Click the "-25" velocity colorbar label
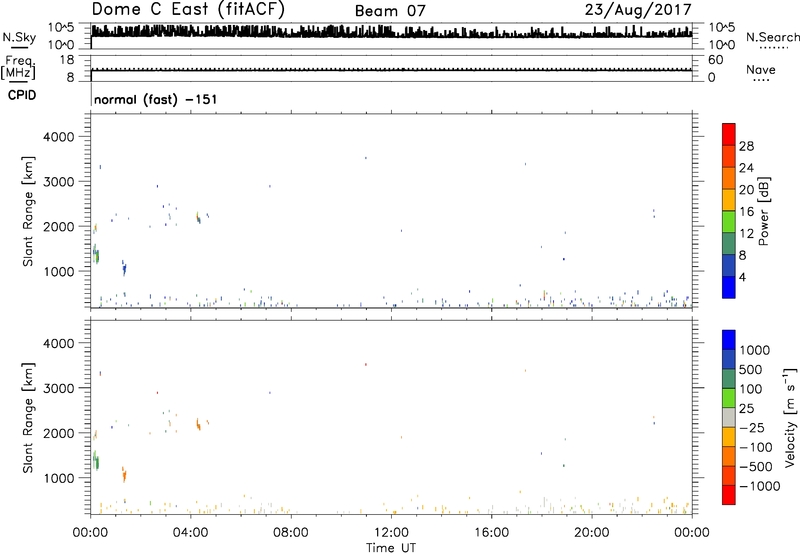Image resolution: width=800 pixels, height=554 pixels. [752, 428]
